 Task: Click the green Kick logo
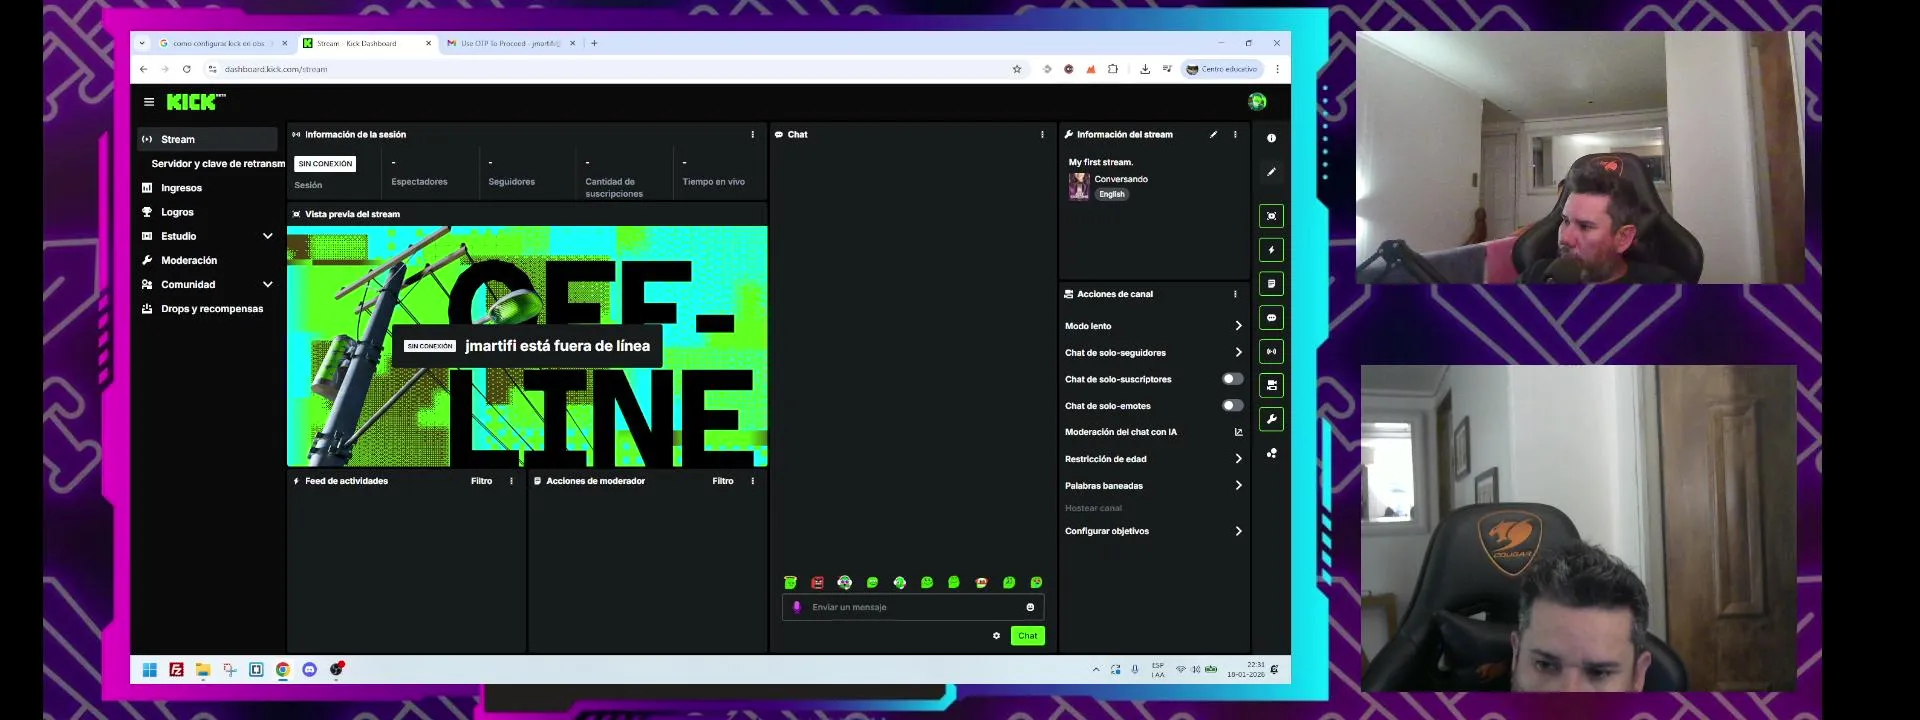pos(196,102)
